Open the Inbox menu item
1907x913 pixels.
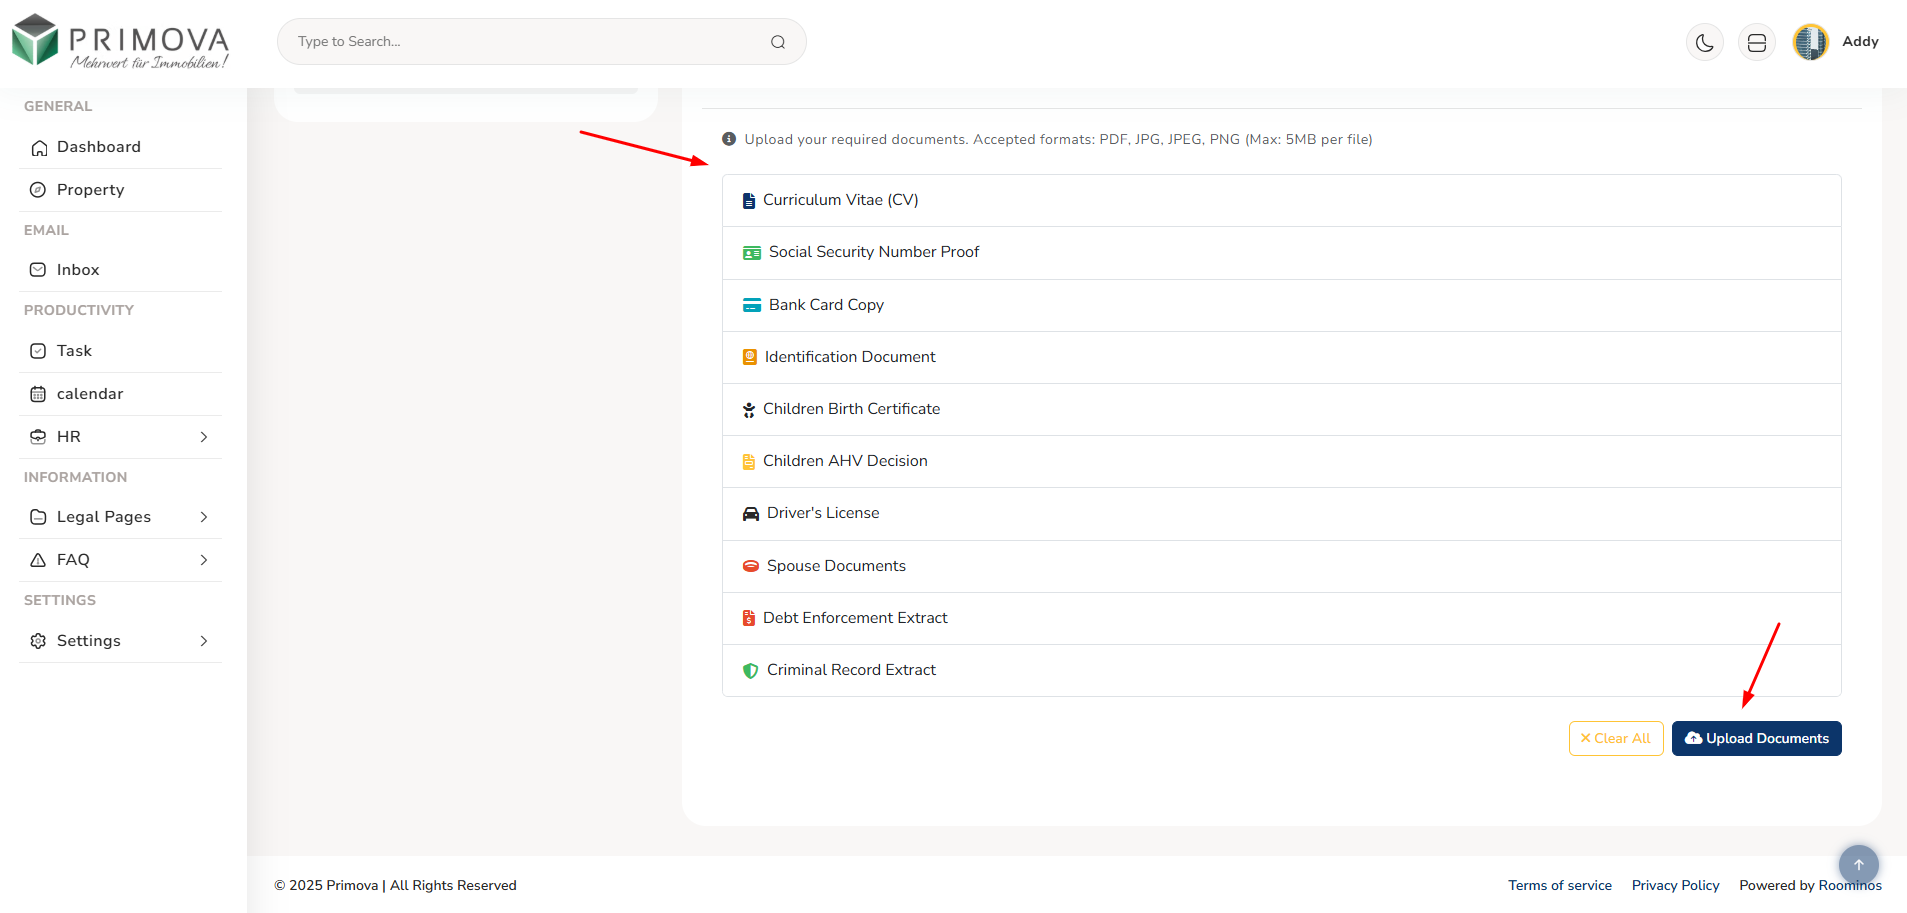[78, 270]
